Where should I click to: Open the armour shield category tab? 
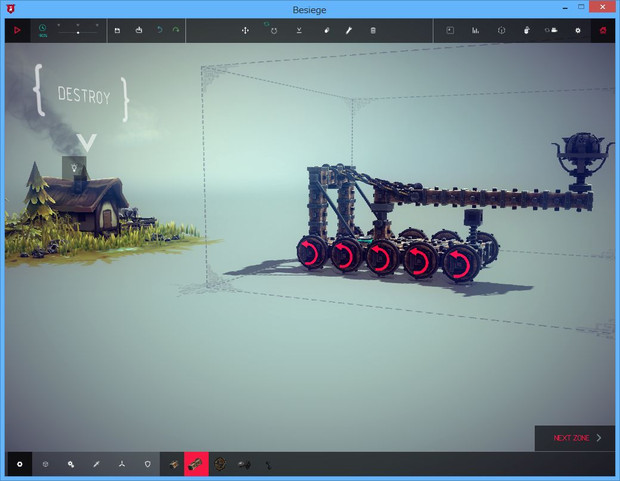(148, 465)
